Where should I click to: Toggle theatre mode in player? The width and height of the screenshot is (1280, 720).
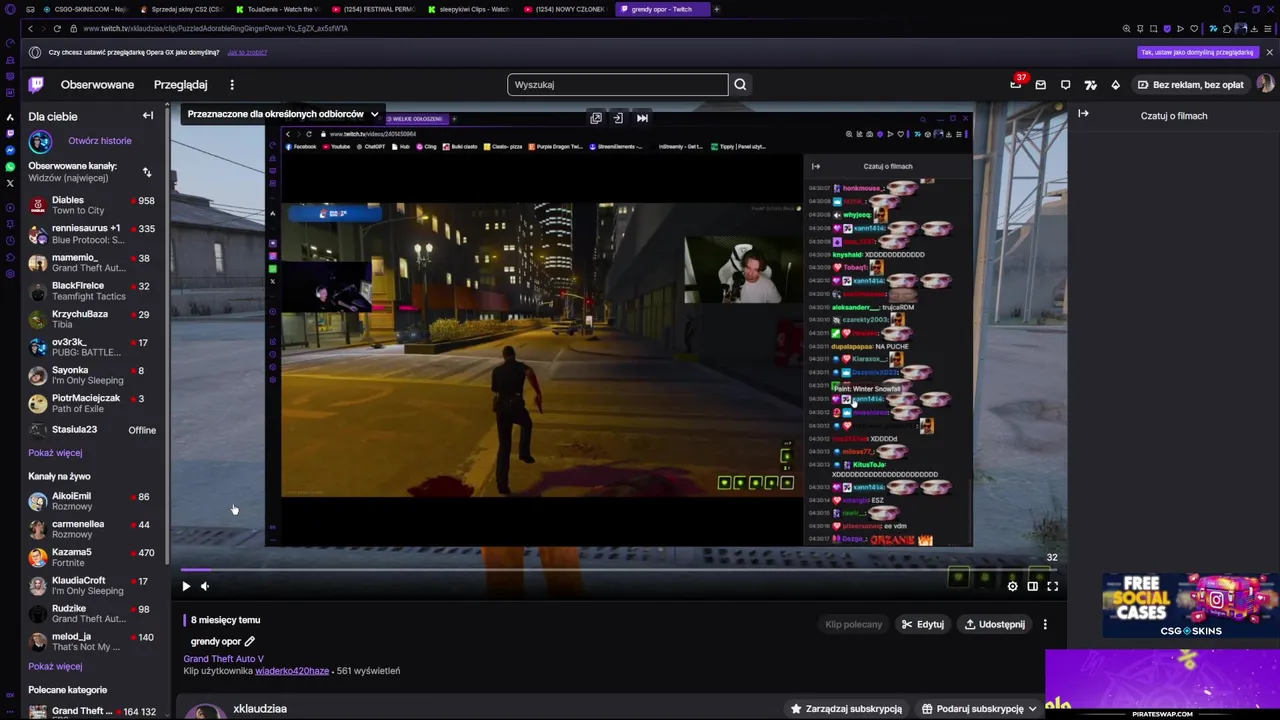[x=1033, y=587]
